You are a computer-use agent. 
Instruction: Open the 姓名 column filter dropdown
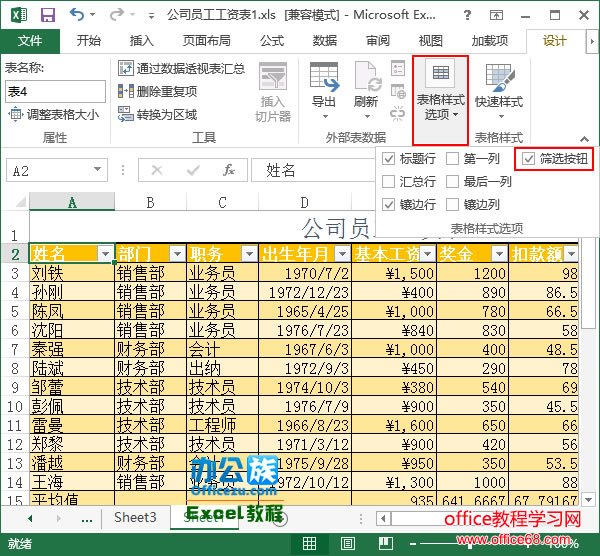coord(105,254)
